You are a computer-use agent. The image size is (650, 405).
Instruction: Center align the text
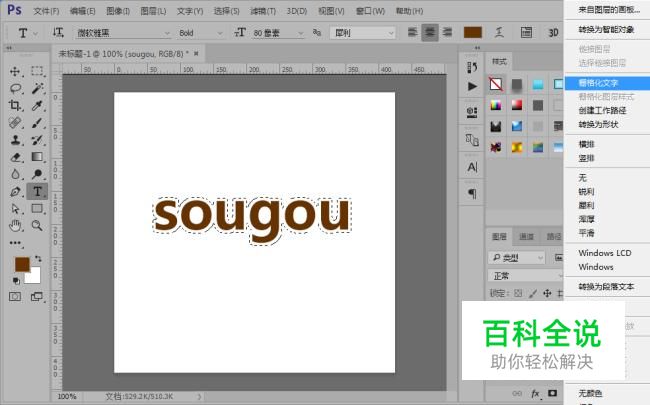pyautogui.click(x=430, y=32)
